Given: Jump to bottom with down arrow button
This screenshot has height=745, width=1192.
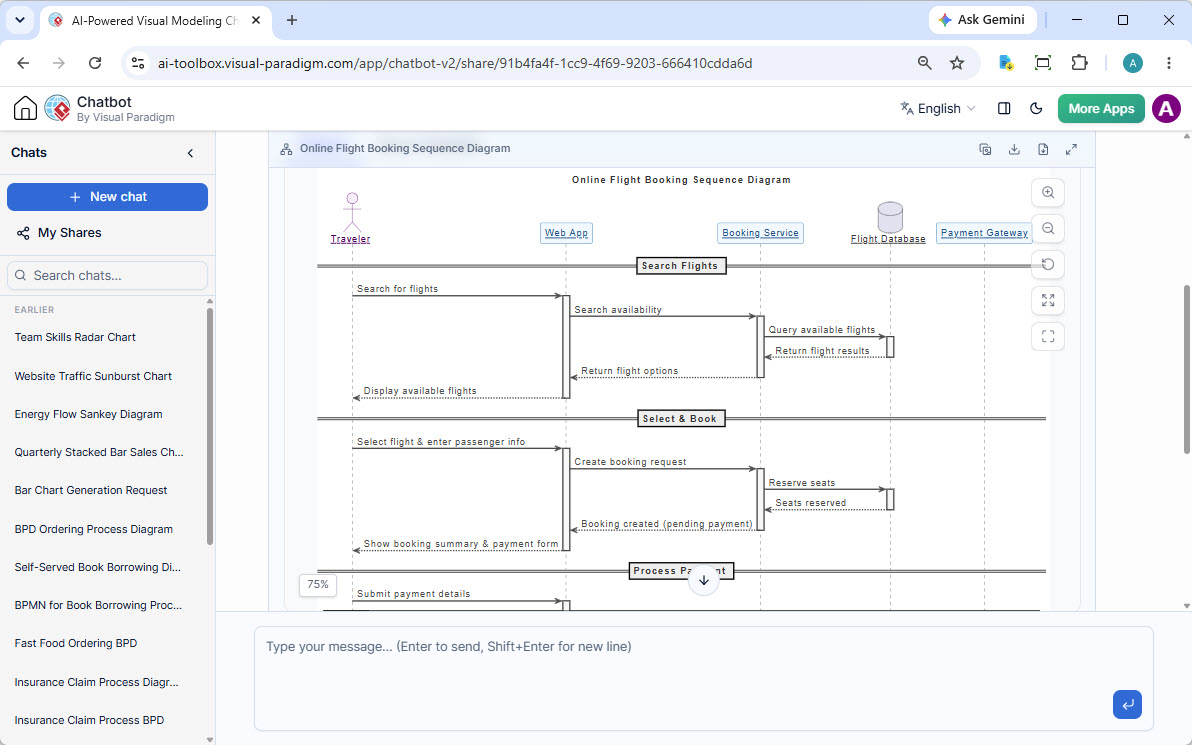Looking at the screenshot, I should tap(704, 580).
